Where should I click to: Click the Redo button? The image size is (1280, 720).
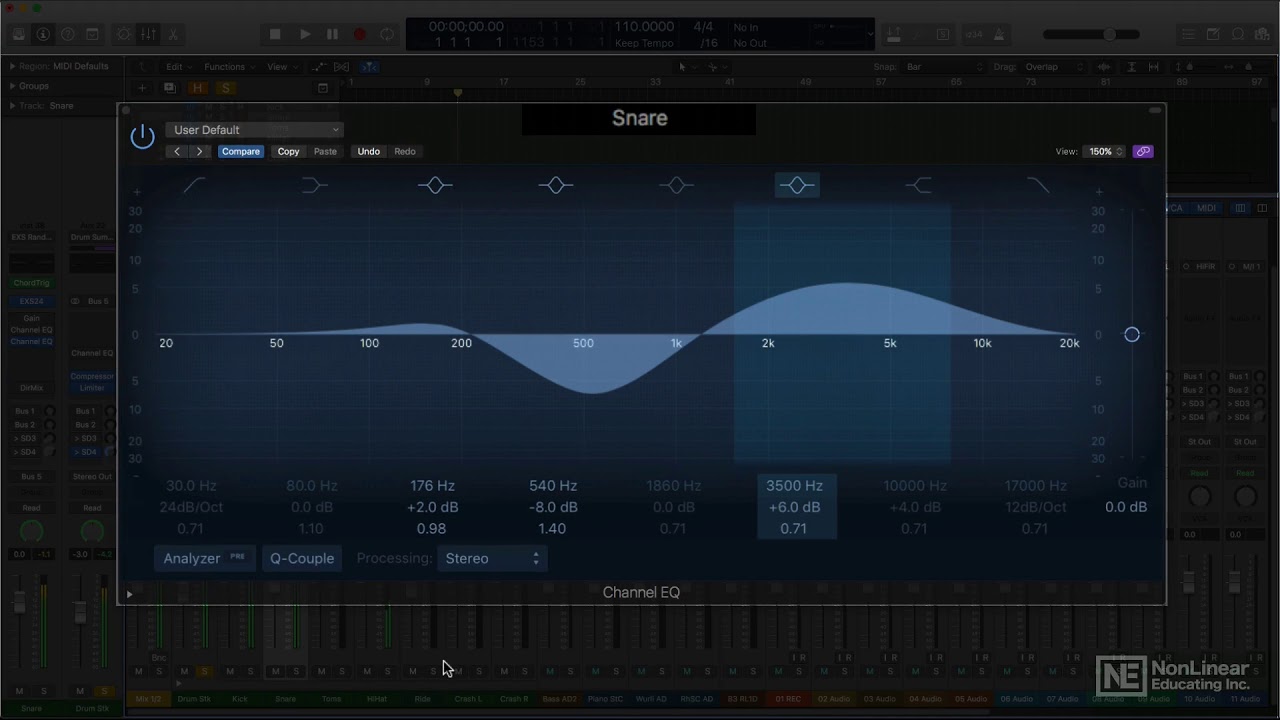coord(405,151)
